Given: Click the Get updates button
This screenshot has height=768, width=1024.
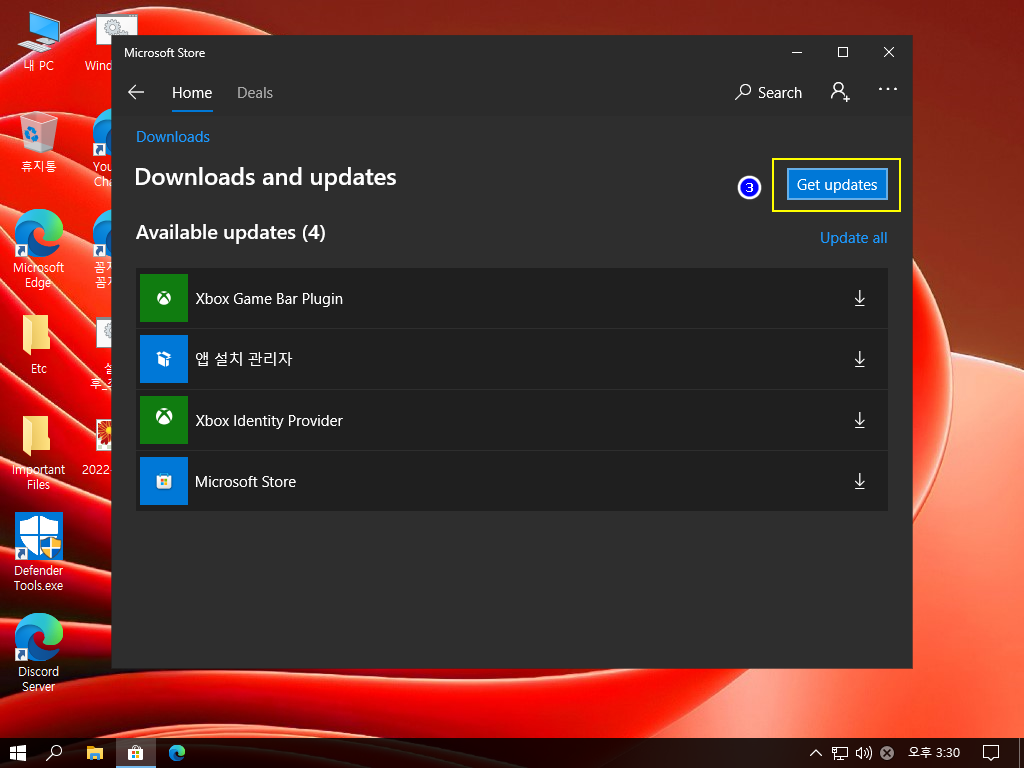Looking at the screenshot, I should tap(837, 185).
